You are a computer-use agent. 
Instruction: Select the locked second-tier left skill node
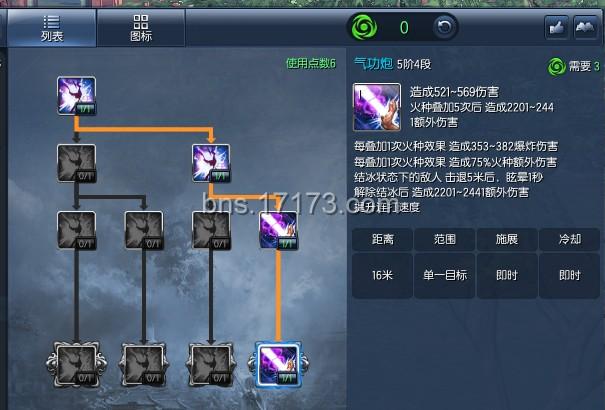tap(76, 163)
